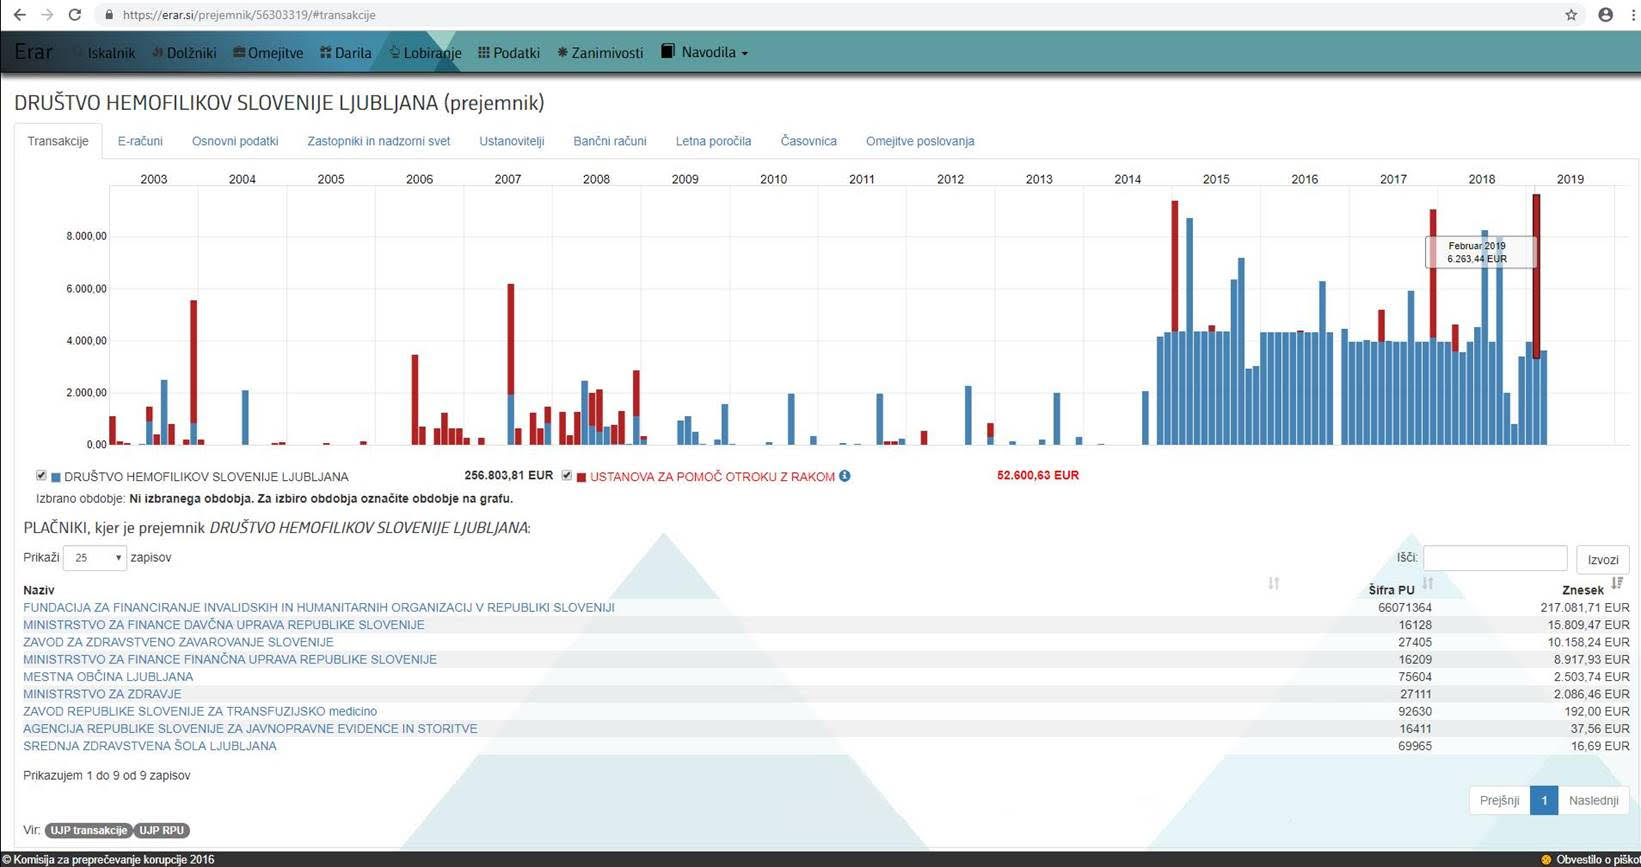Open the Prikaži records count dropdown
Image resolution: width=1641 pixels, height=867 pixels.
tap(95, 558)
